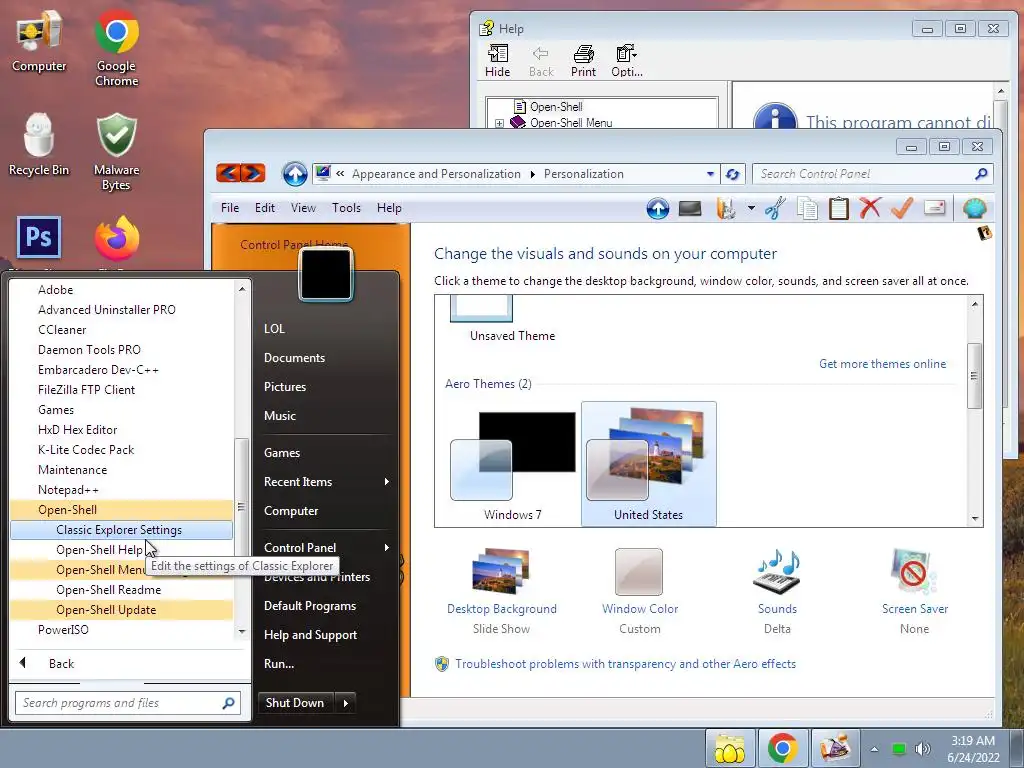Click Chrome icon on the taskbar
Screen dimensions: 1024x768
(782, 748)
